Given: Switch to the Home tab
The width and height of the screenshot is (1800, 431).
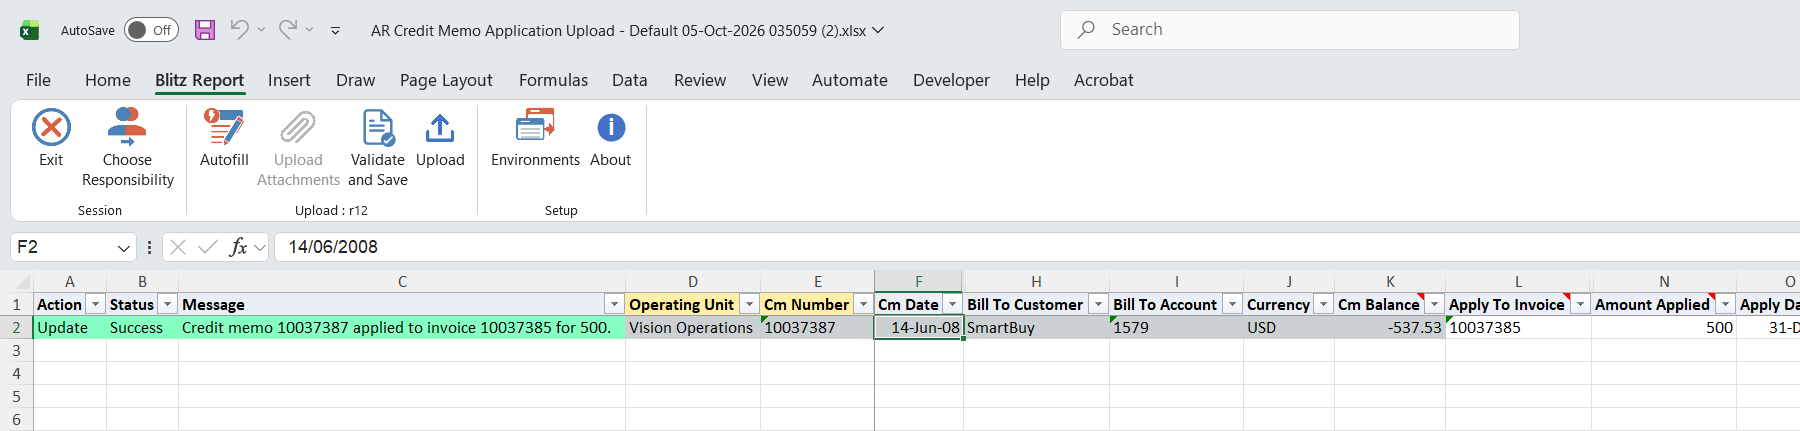Looking at the screenshot, I should coord(108,80).
